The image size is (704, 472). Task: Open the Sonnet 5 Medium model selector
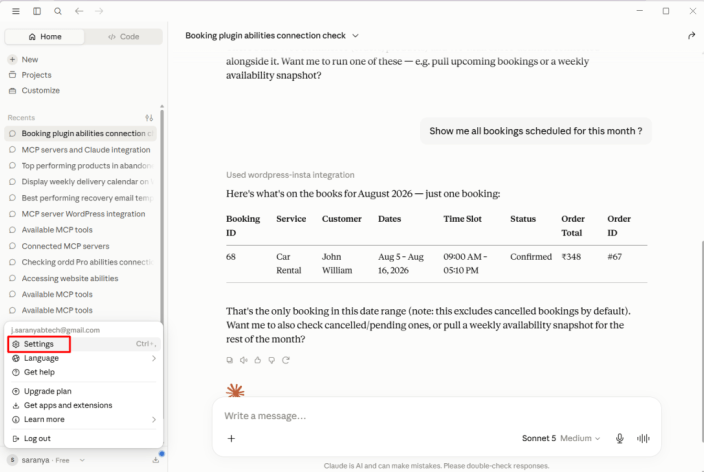tap(561, 438)
